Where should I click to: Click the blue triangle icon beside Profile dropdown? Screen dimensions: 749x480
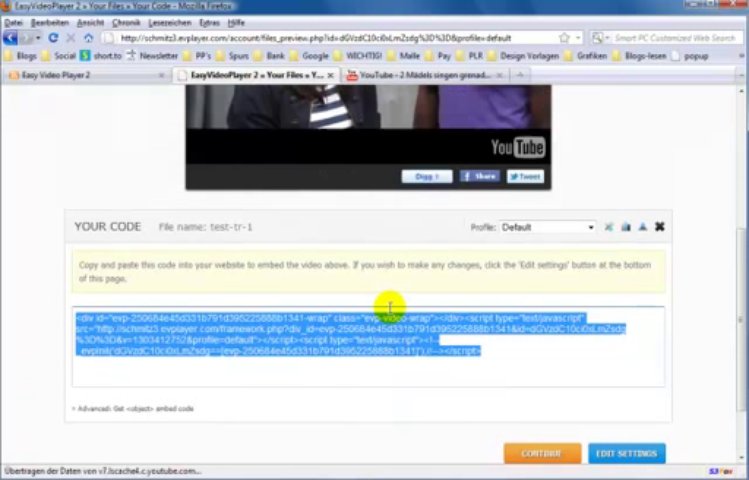pos(643,227)
